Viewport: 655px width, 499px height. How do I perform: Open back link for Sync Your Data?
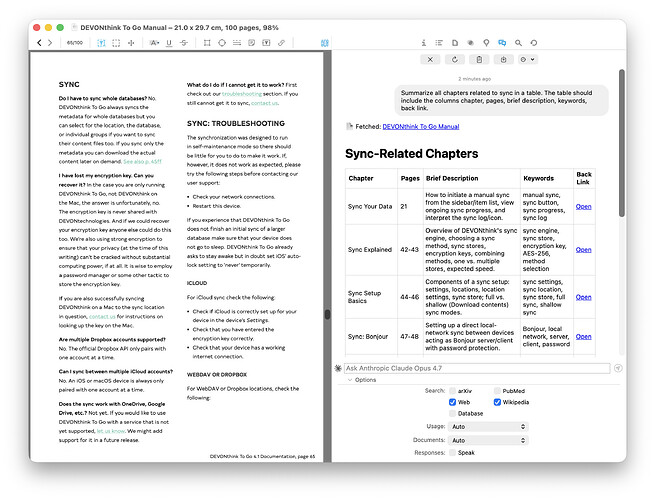pyautogui.click(x=583, y=206)
